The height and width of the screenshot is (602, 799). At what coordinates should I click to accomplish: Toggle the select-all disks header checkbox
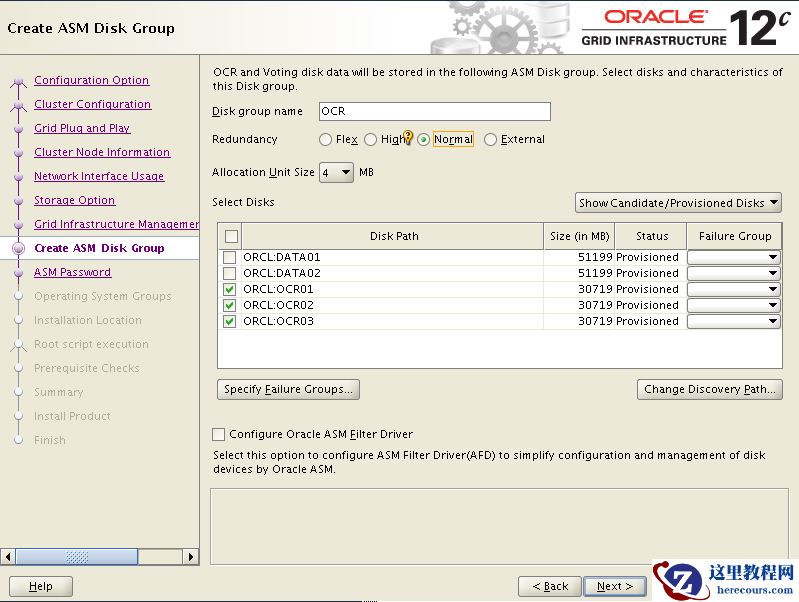[x=232, y=236]
